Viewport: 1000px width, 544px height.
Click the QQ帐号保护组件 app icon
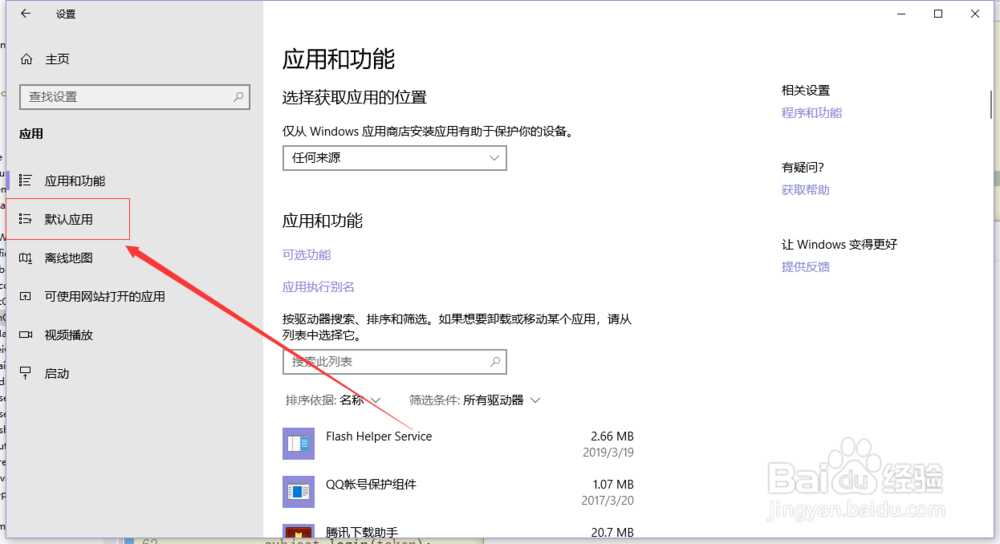click(x=298, y=492)
